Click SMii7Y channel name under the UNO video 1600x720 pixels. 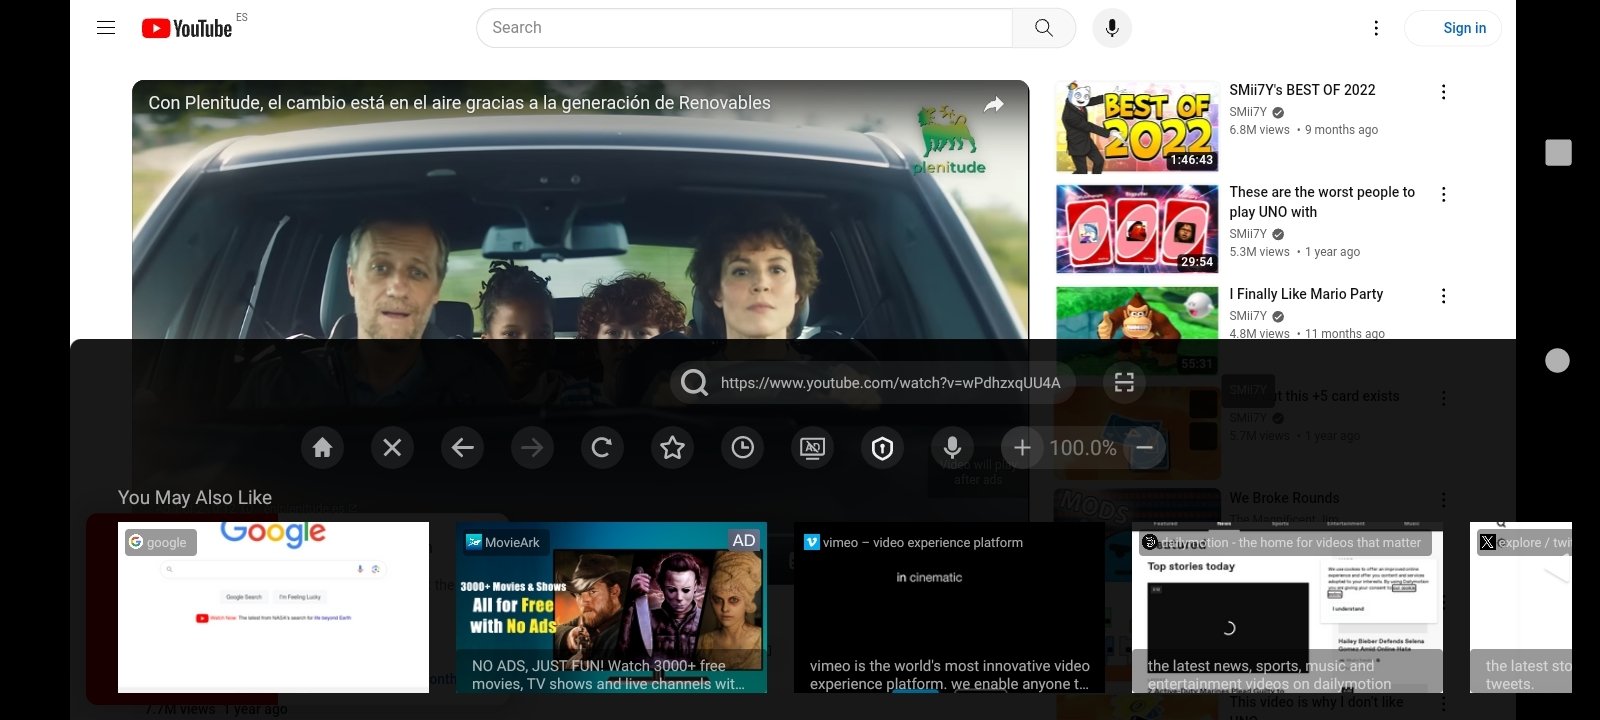pyautogui.click(x=1248, y=234)
